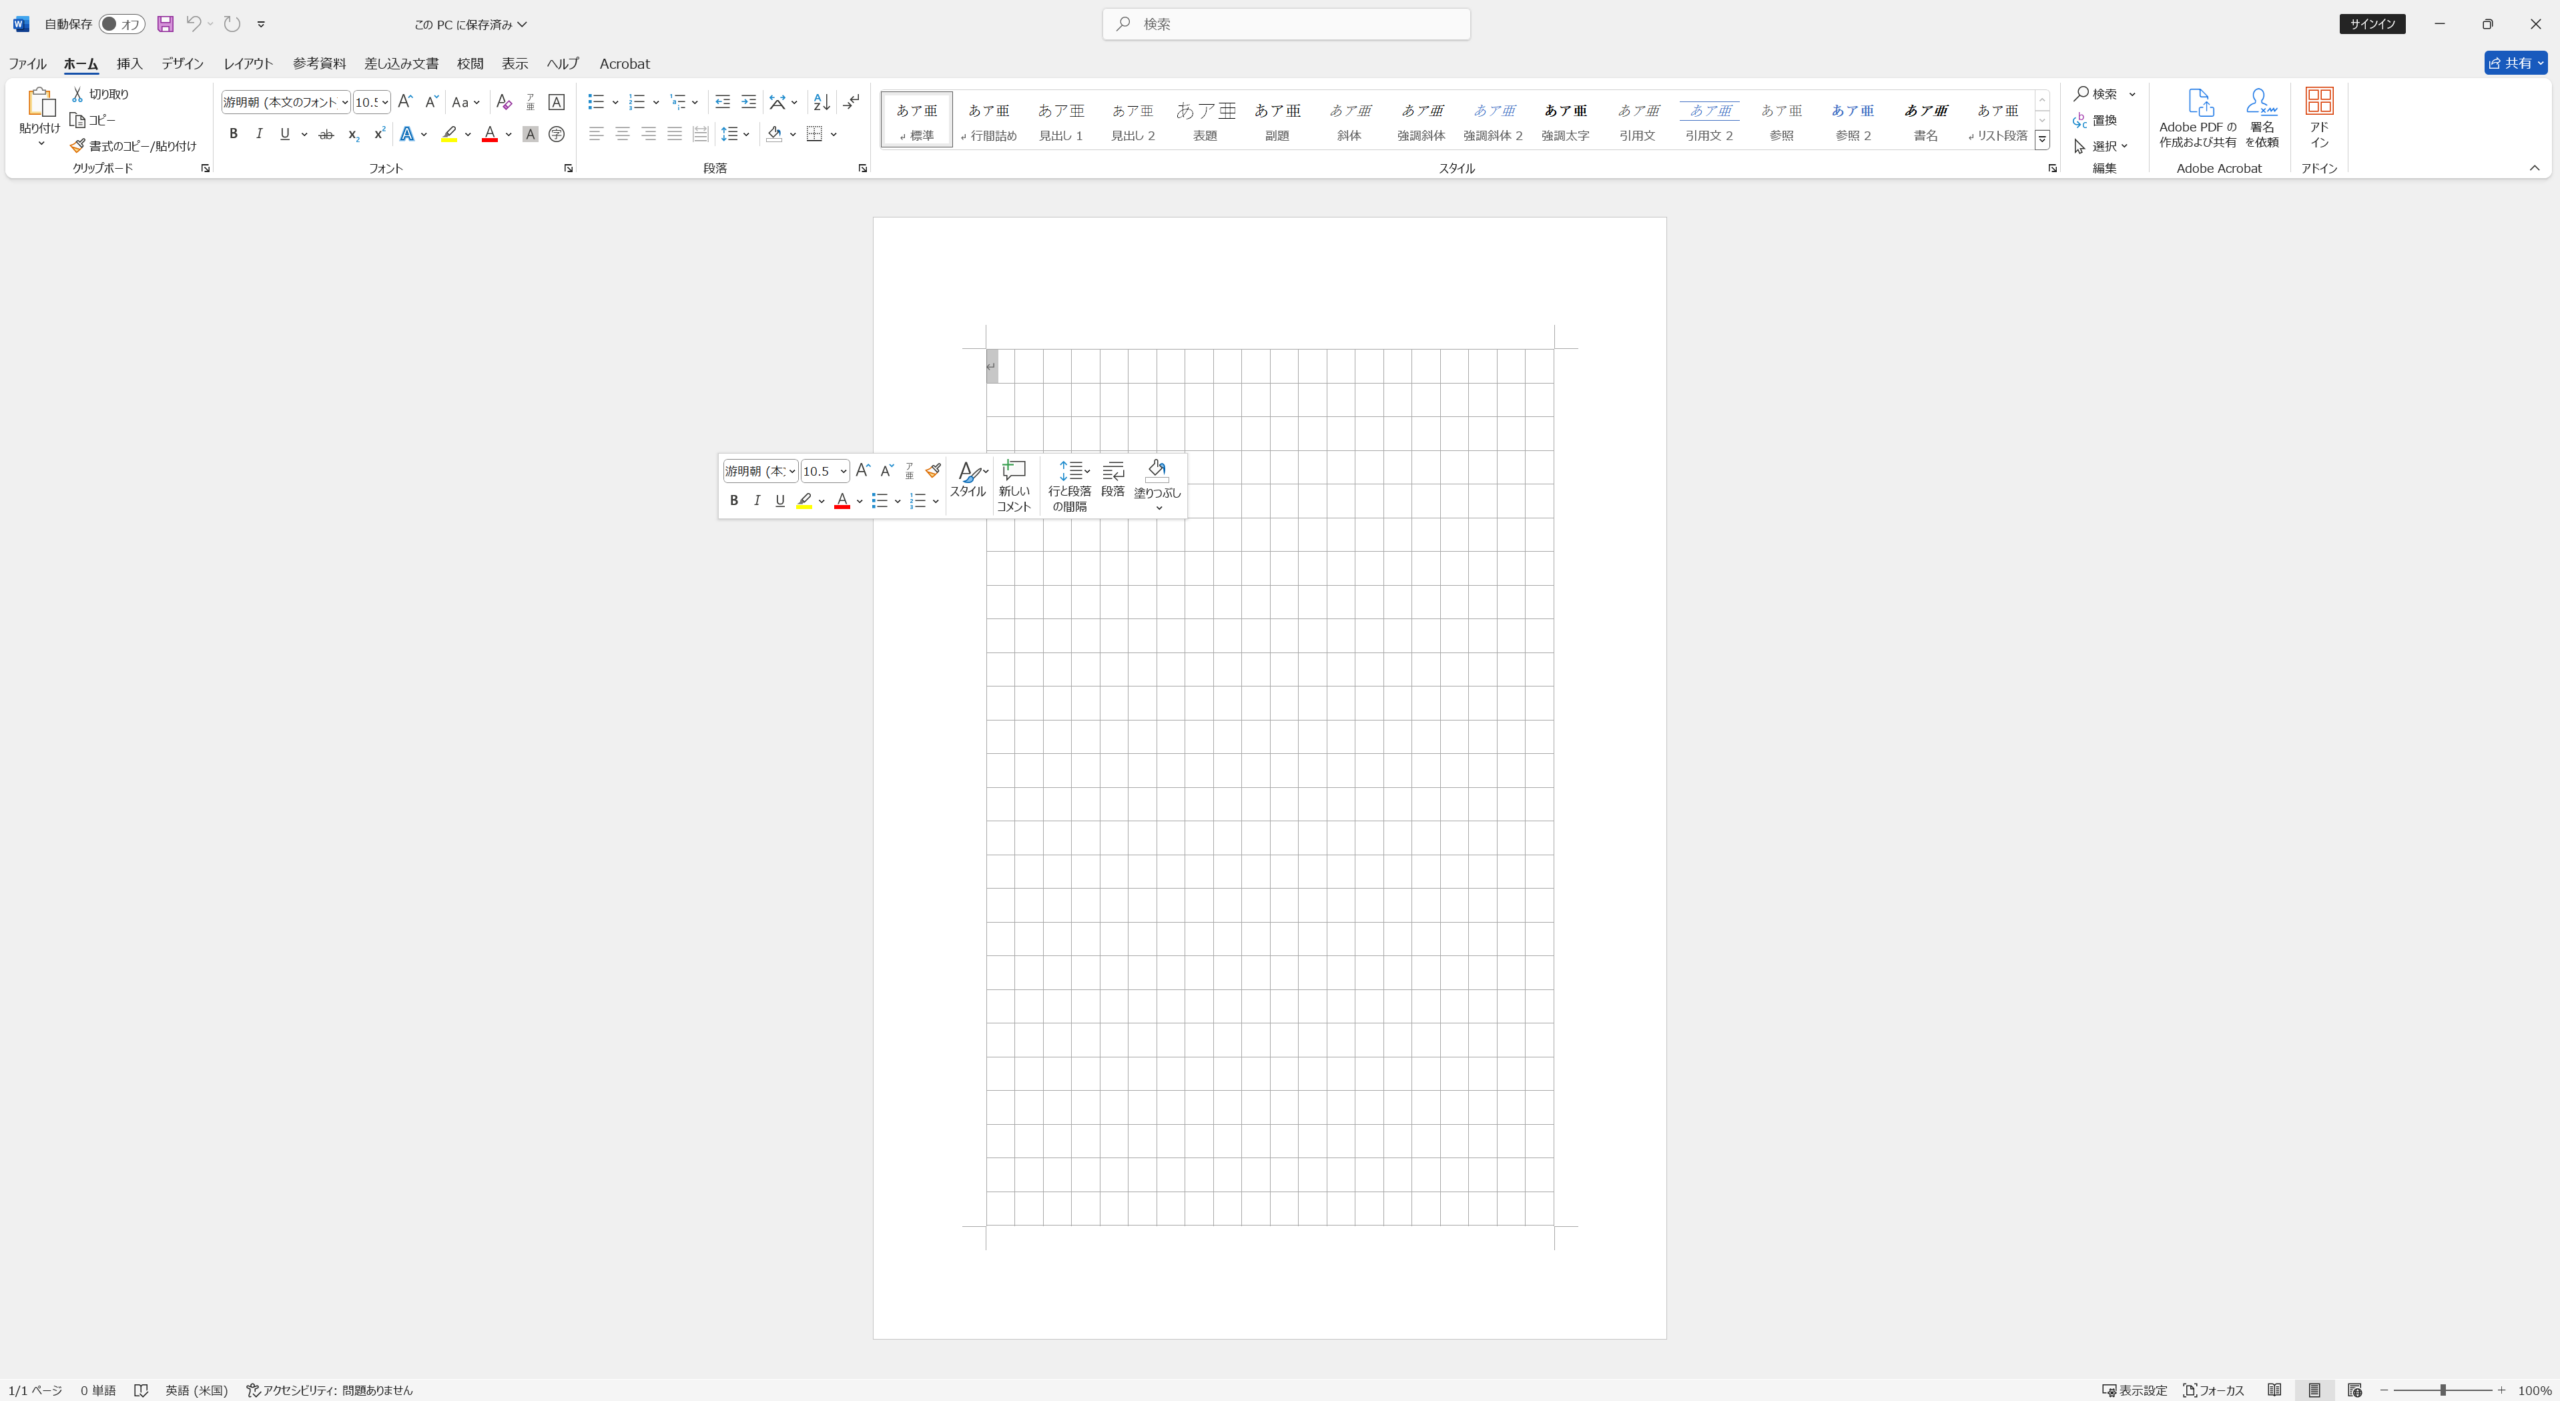Click the Center alignment icon
The height and width of the screenshot is (1401, 2560).
(x=622, y=134)
